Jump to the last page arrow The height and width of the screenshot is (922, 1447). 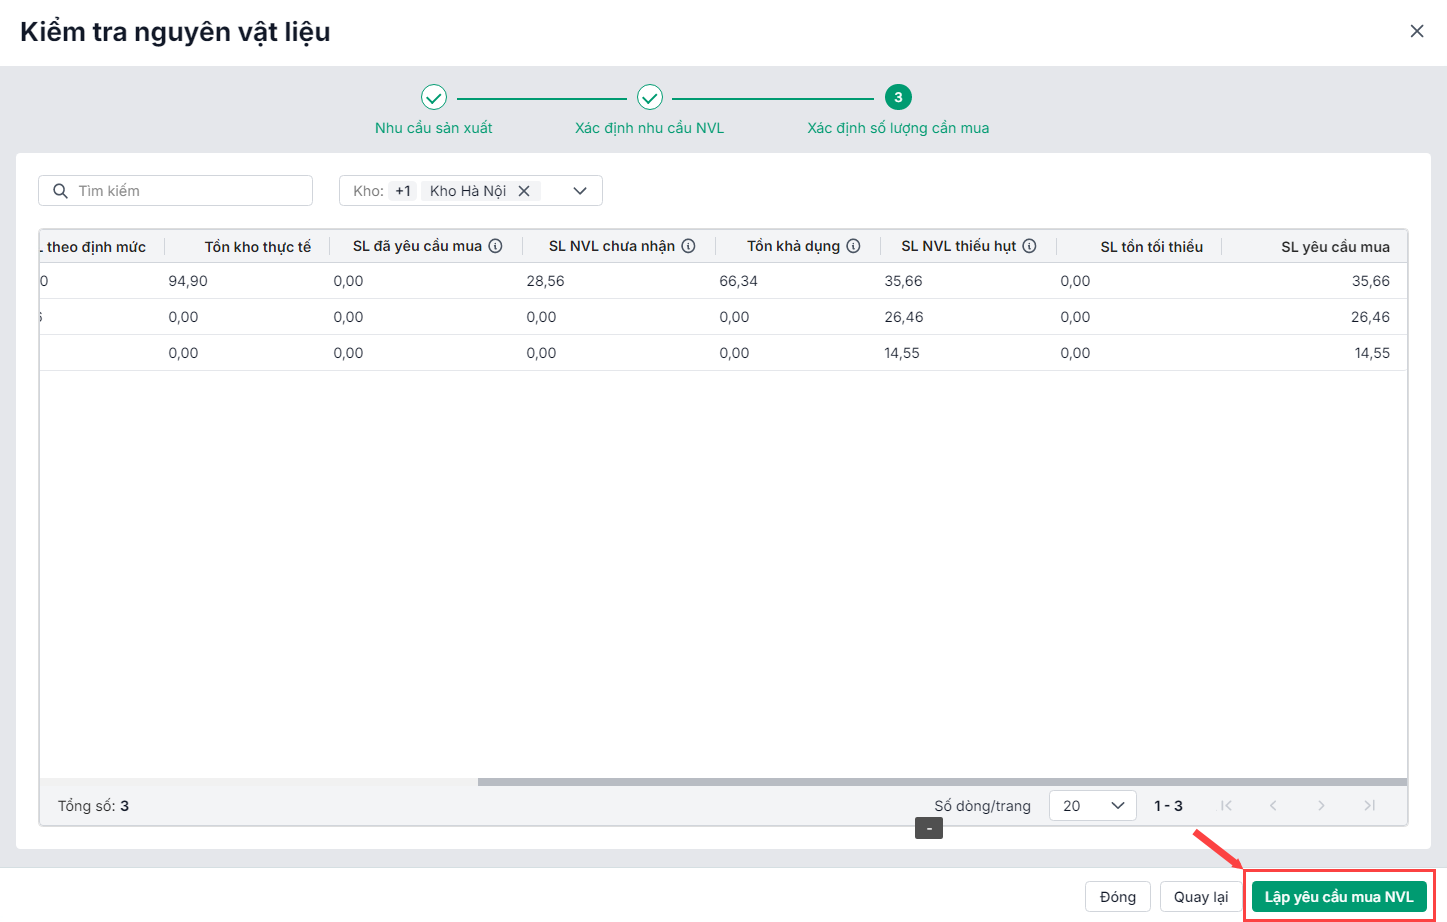pos(1369,806)
